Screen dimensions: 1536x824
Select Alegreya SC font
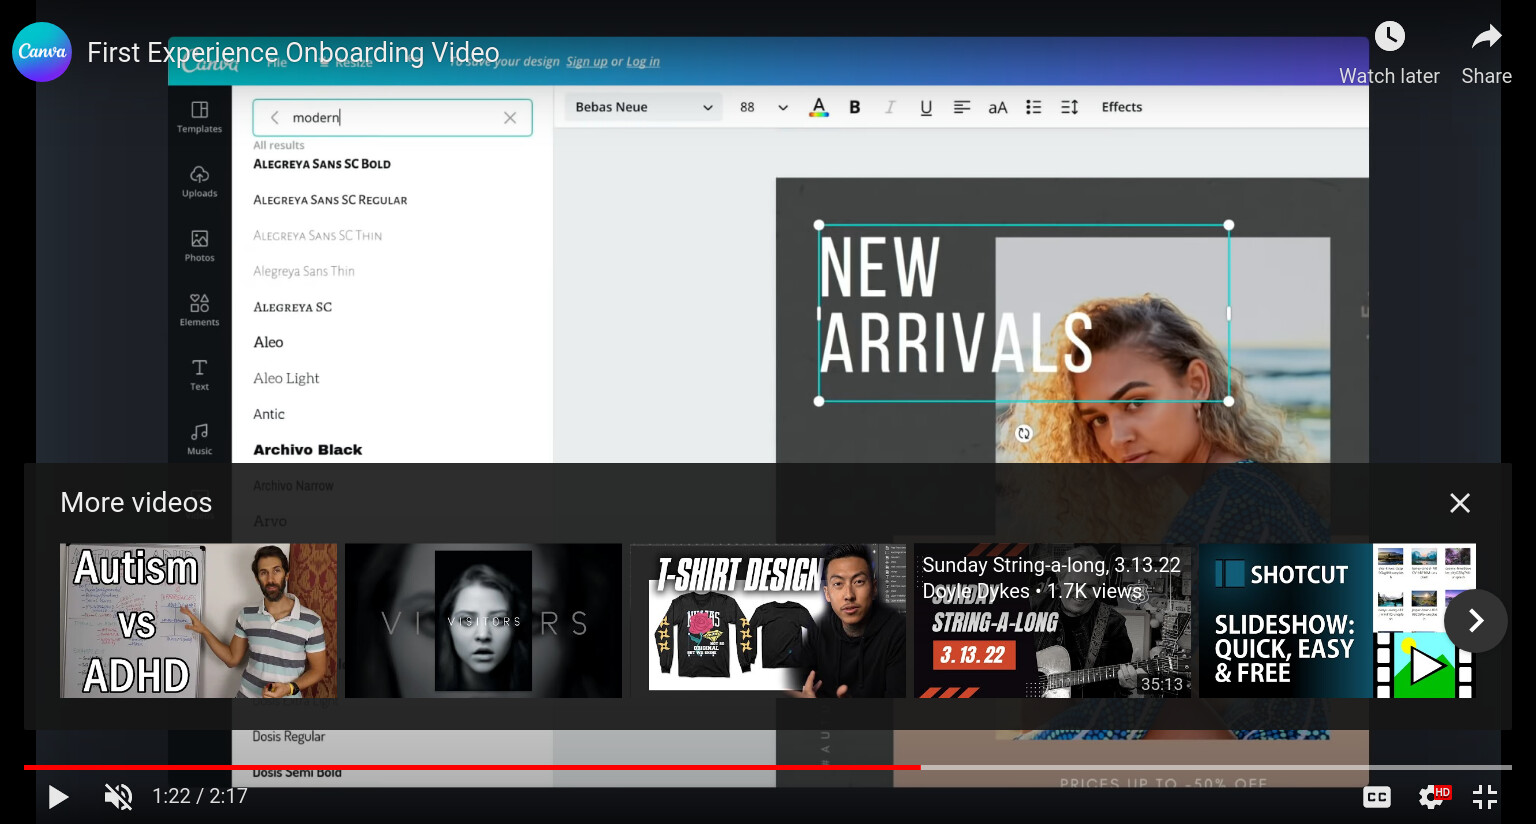(293, 307)
